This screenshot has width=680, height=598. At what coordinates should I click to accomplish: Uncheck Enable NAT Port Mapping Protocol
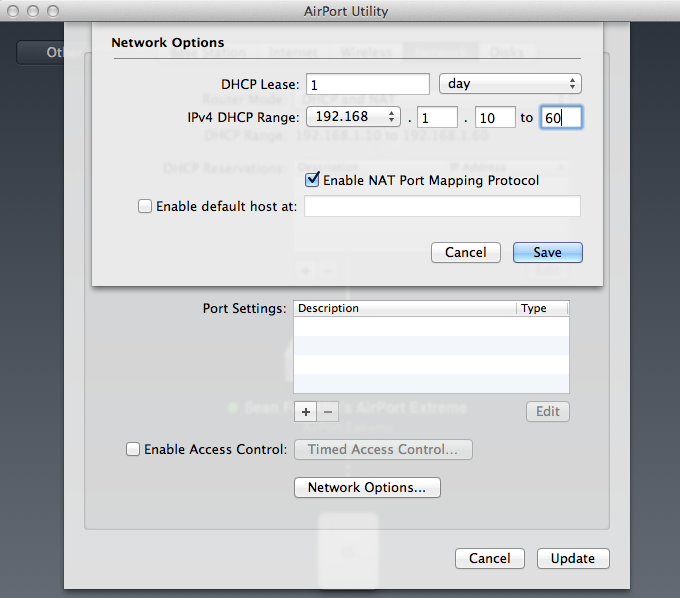[312, 180]
